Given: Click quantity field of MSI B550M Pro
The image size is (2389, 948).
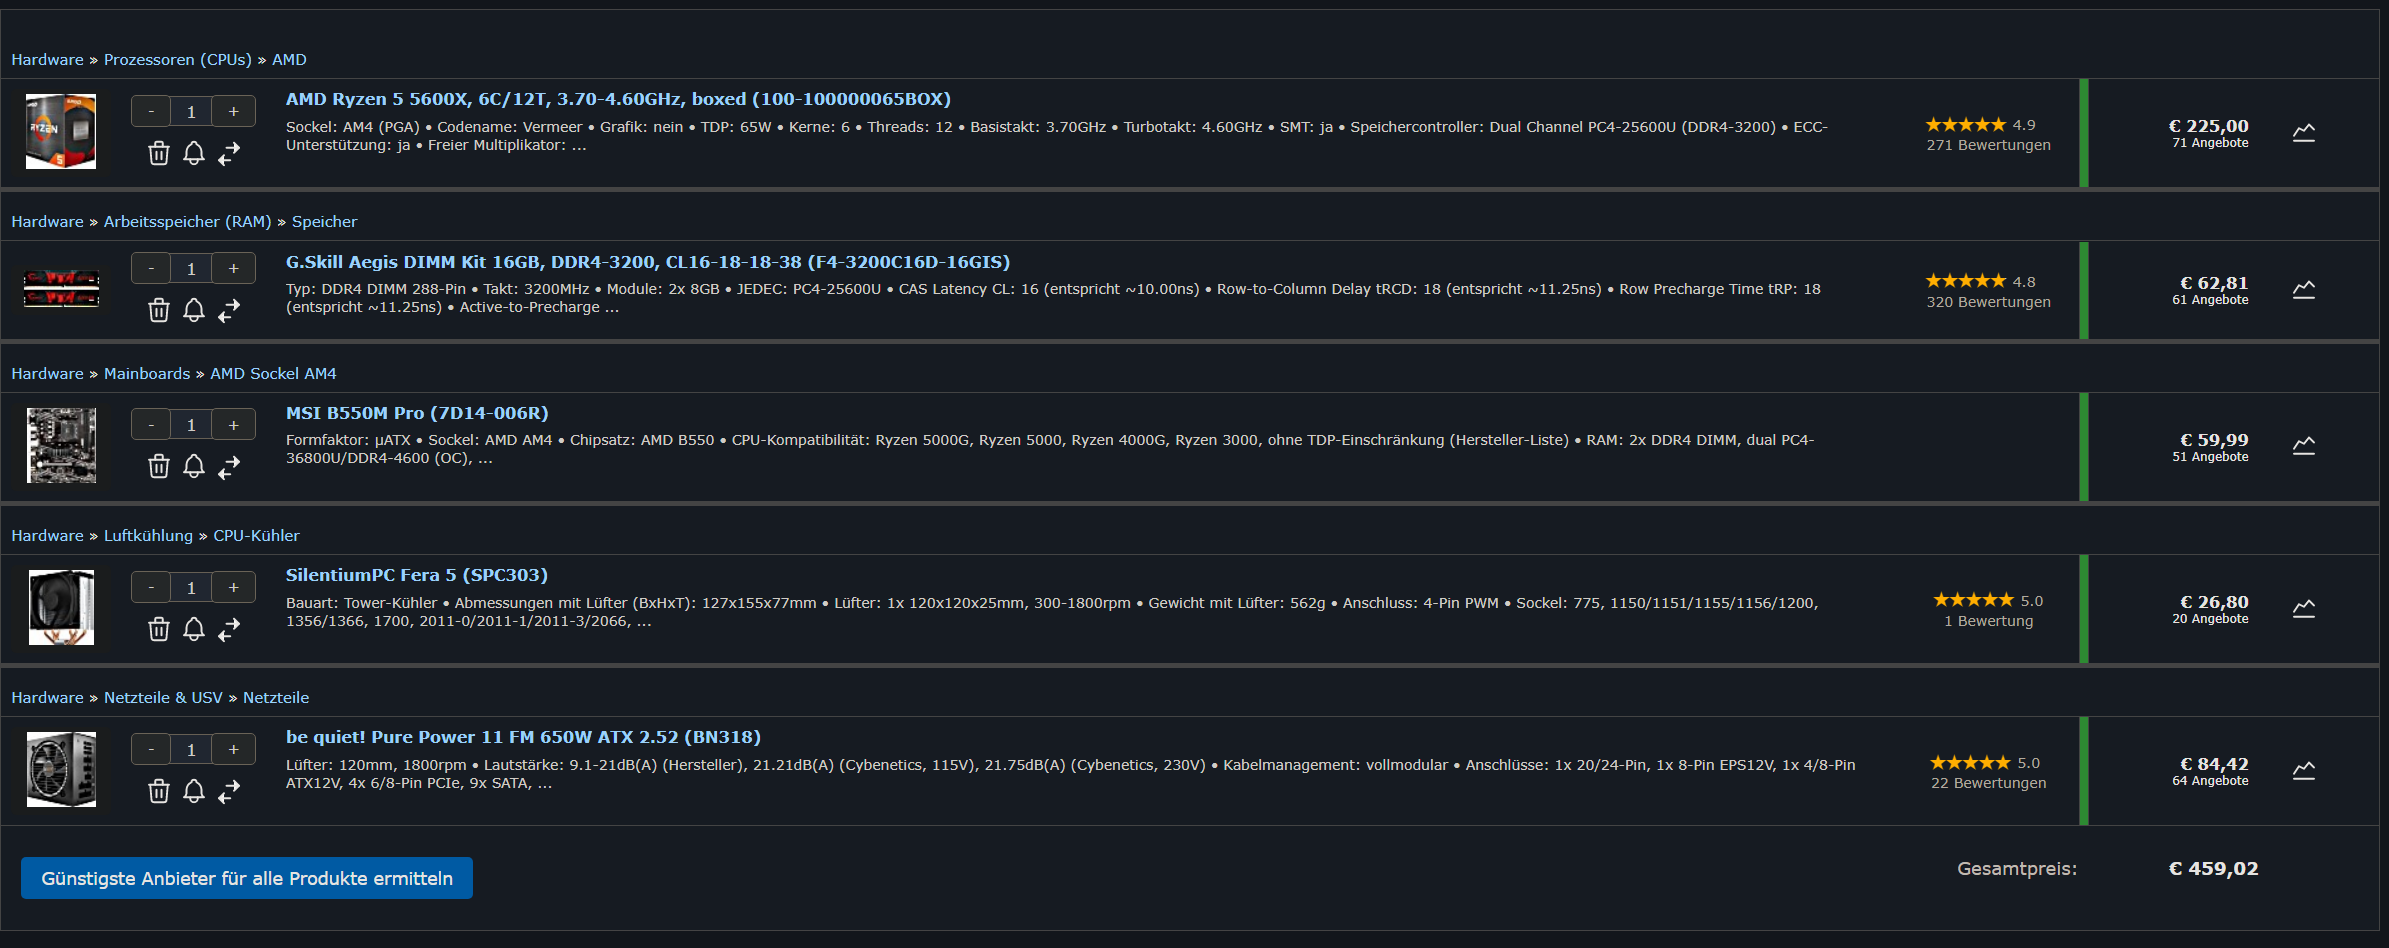Looking at the screenshot, I should click(191, 424).
